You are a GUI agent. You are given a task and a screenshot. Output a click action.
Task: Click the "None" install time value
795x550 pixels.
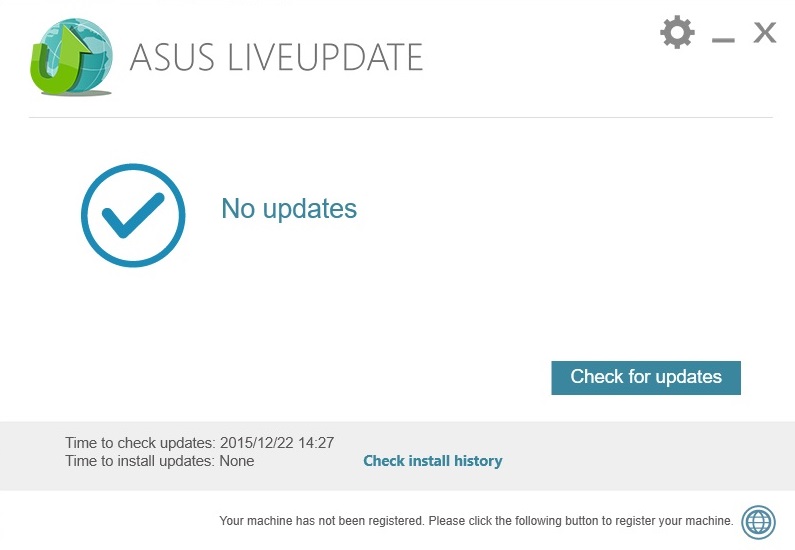(237, 461)
